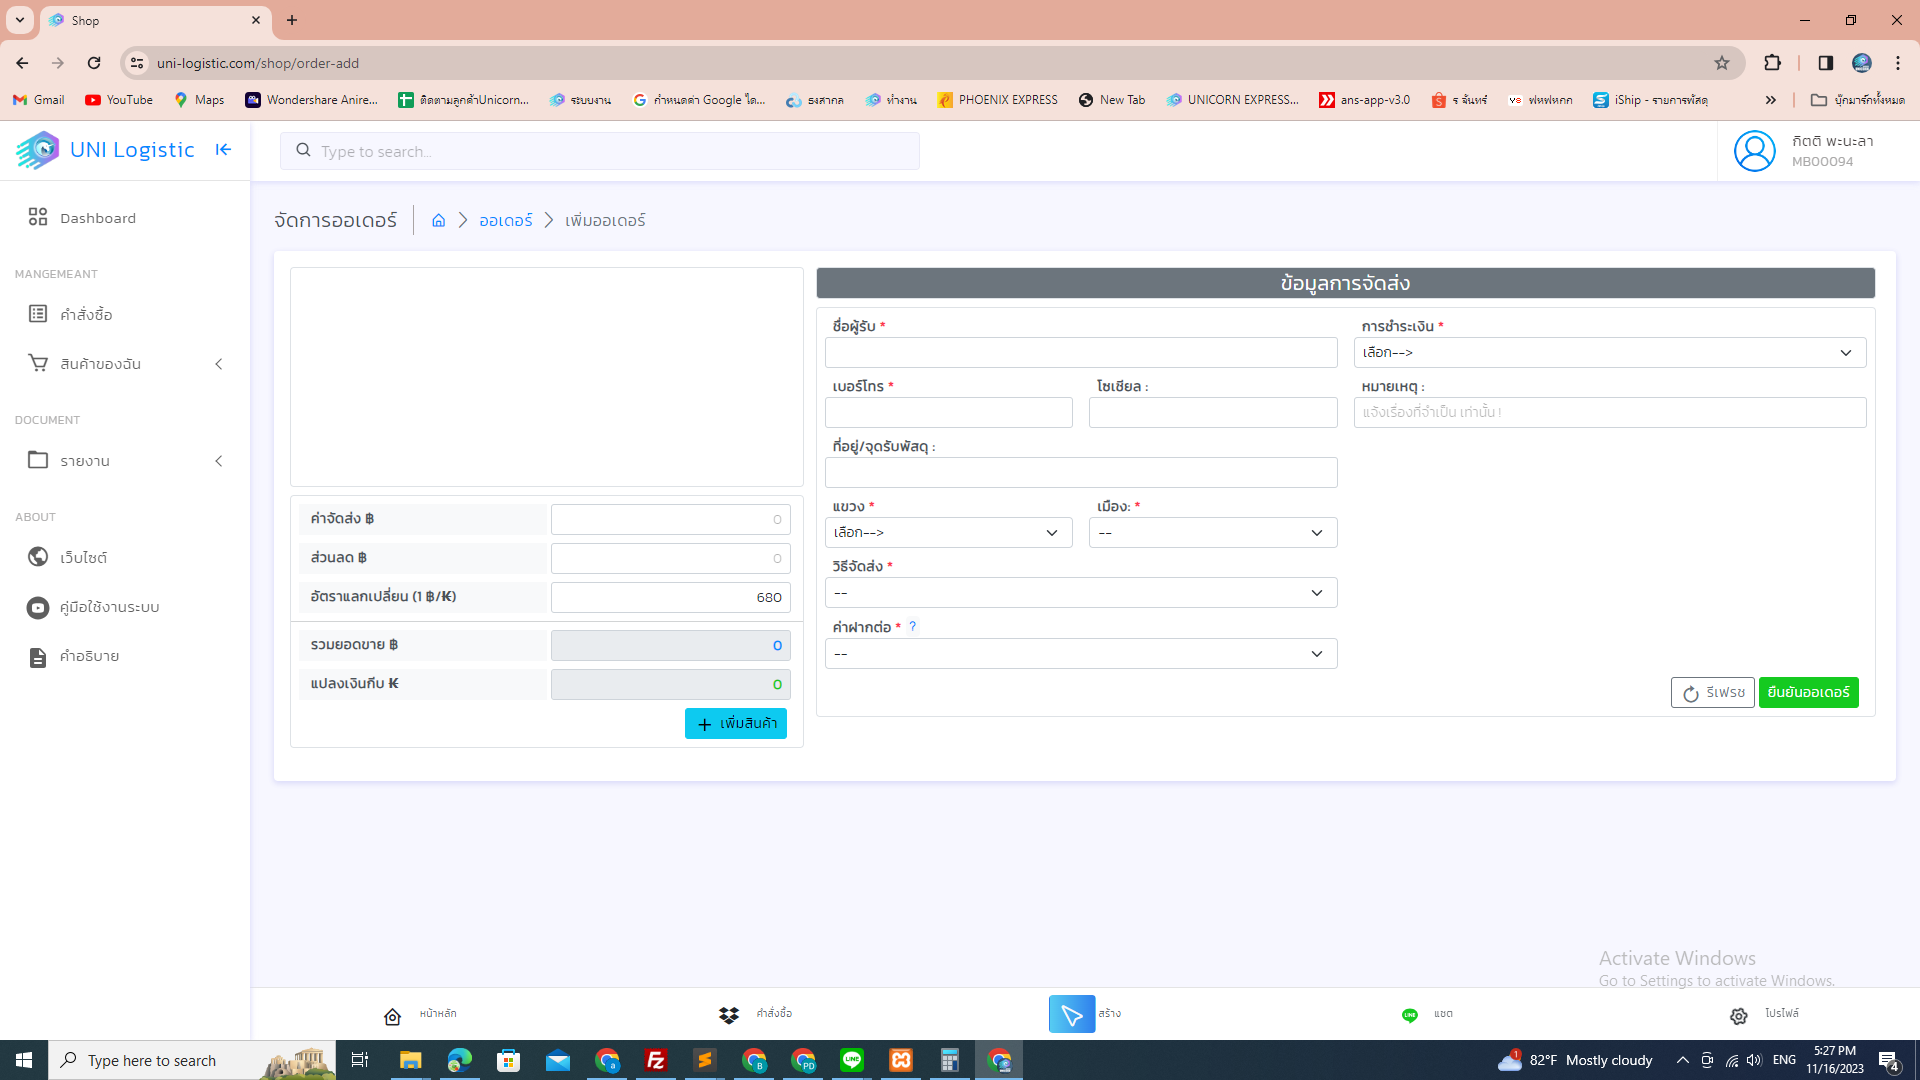Open the คำสั่งซื้อ Dropbox-style icon in bottom bar
Viewport: 1920px width, 1080px height.
coord(729,1015)
